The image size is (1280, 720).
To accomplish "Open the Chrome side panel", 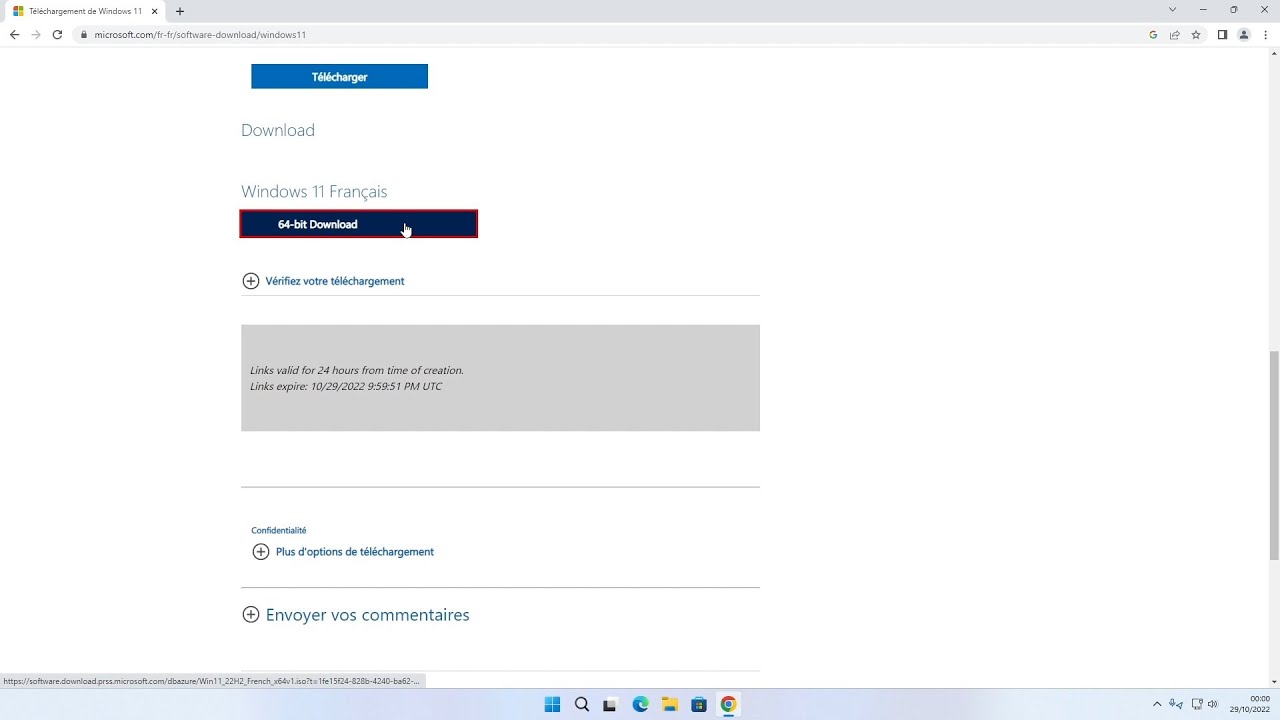I will click(1222, 35).
